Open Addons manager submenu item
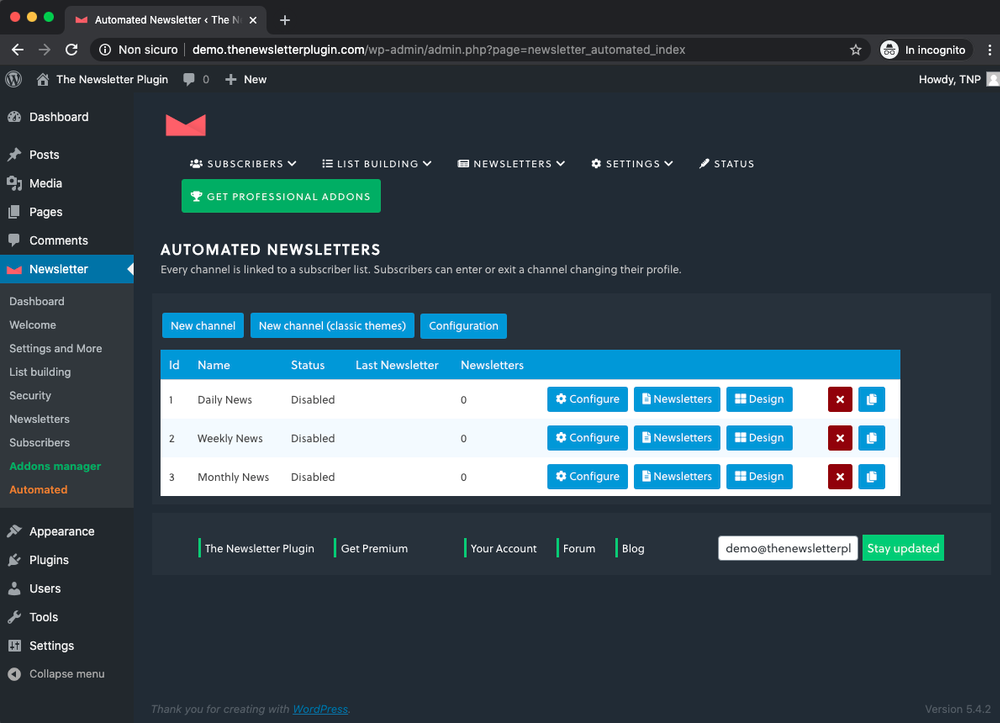Screen dimensions: 1000x723 [x=55, y=466]
